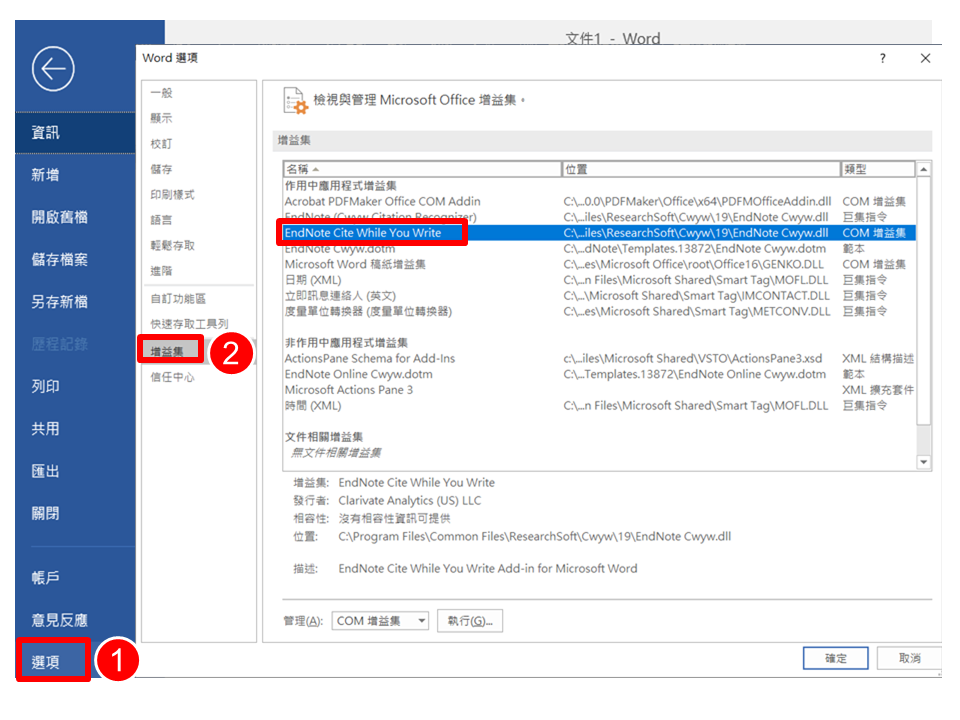
Task: Select 立即訊息連絡人 (英文) add-in row
Action: 599,296
